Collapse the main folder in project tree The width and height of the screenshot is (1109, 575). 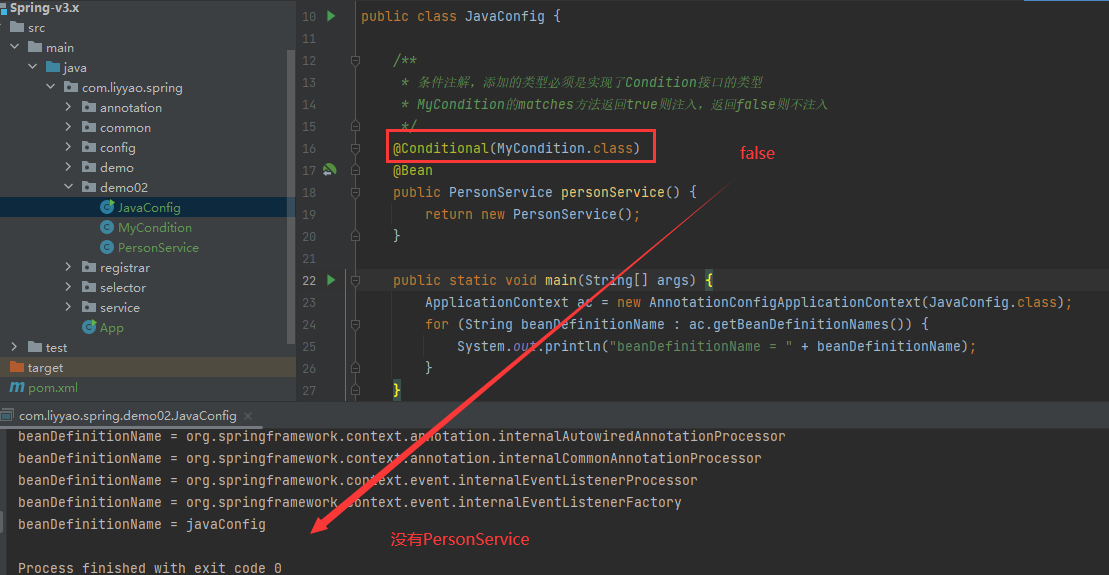(15, 47)
